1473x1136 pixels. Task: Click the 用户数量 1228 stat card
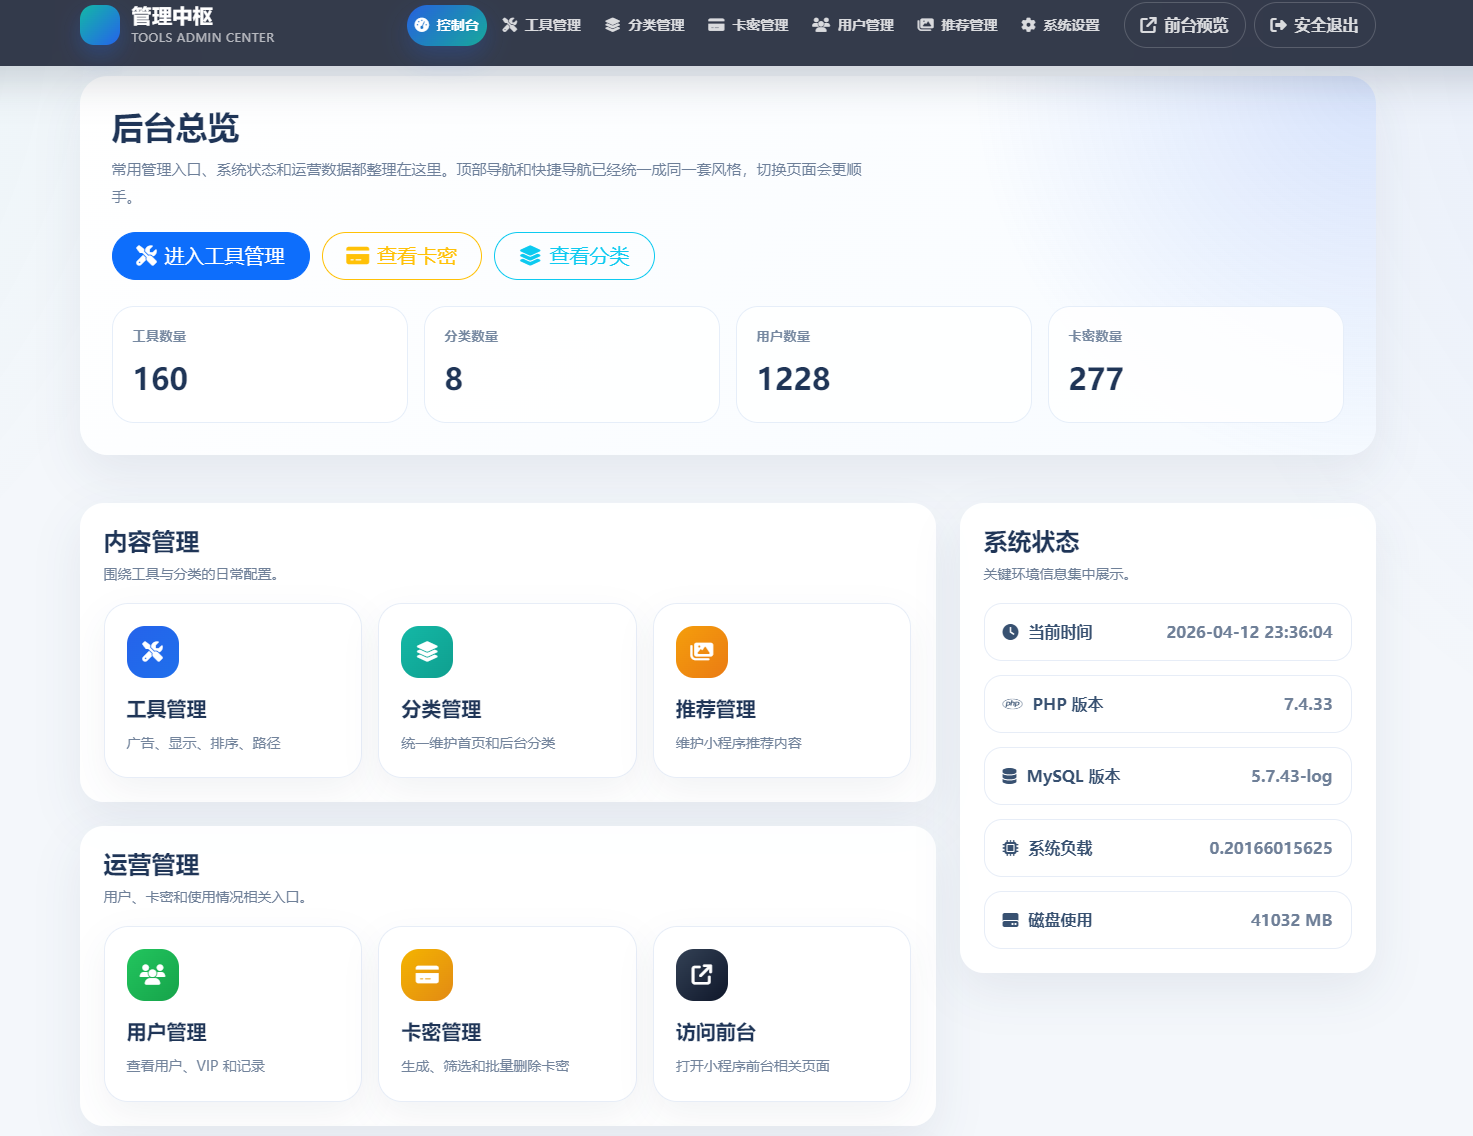883,364
